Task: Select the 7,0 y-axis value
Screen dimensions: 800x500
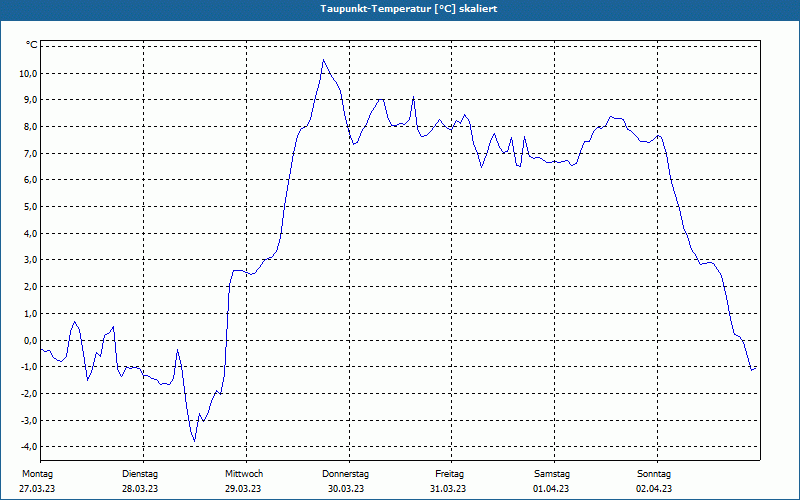Action: coord(30,154)
